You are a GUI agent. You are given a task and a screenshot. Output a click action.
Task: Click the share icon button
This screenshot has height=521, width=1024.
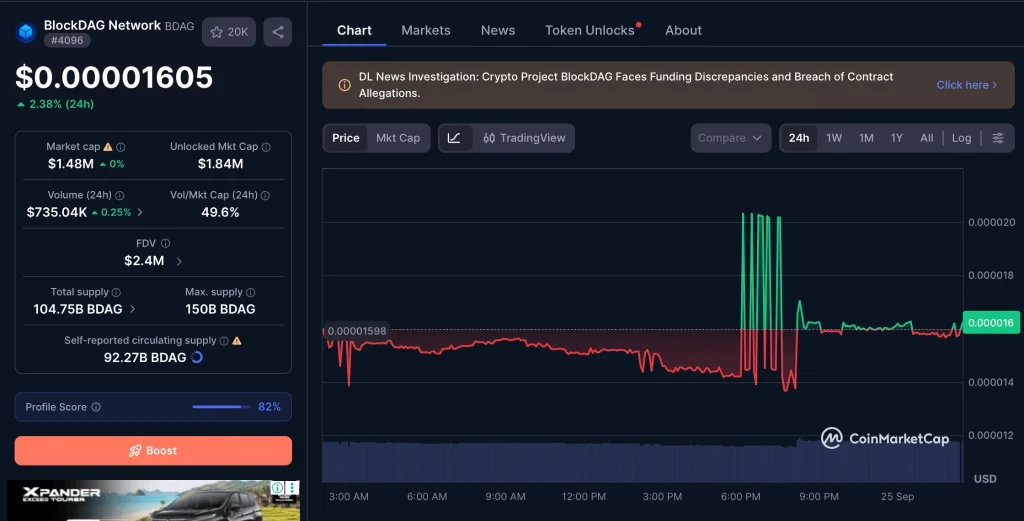point(278,31)
